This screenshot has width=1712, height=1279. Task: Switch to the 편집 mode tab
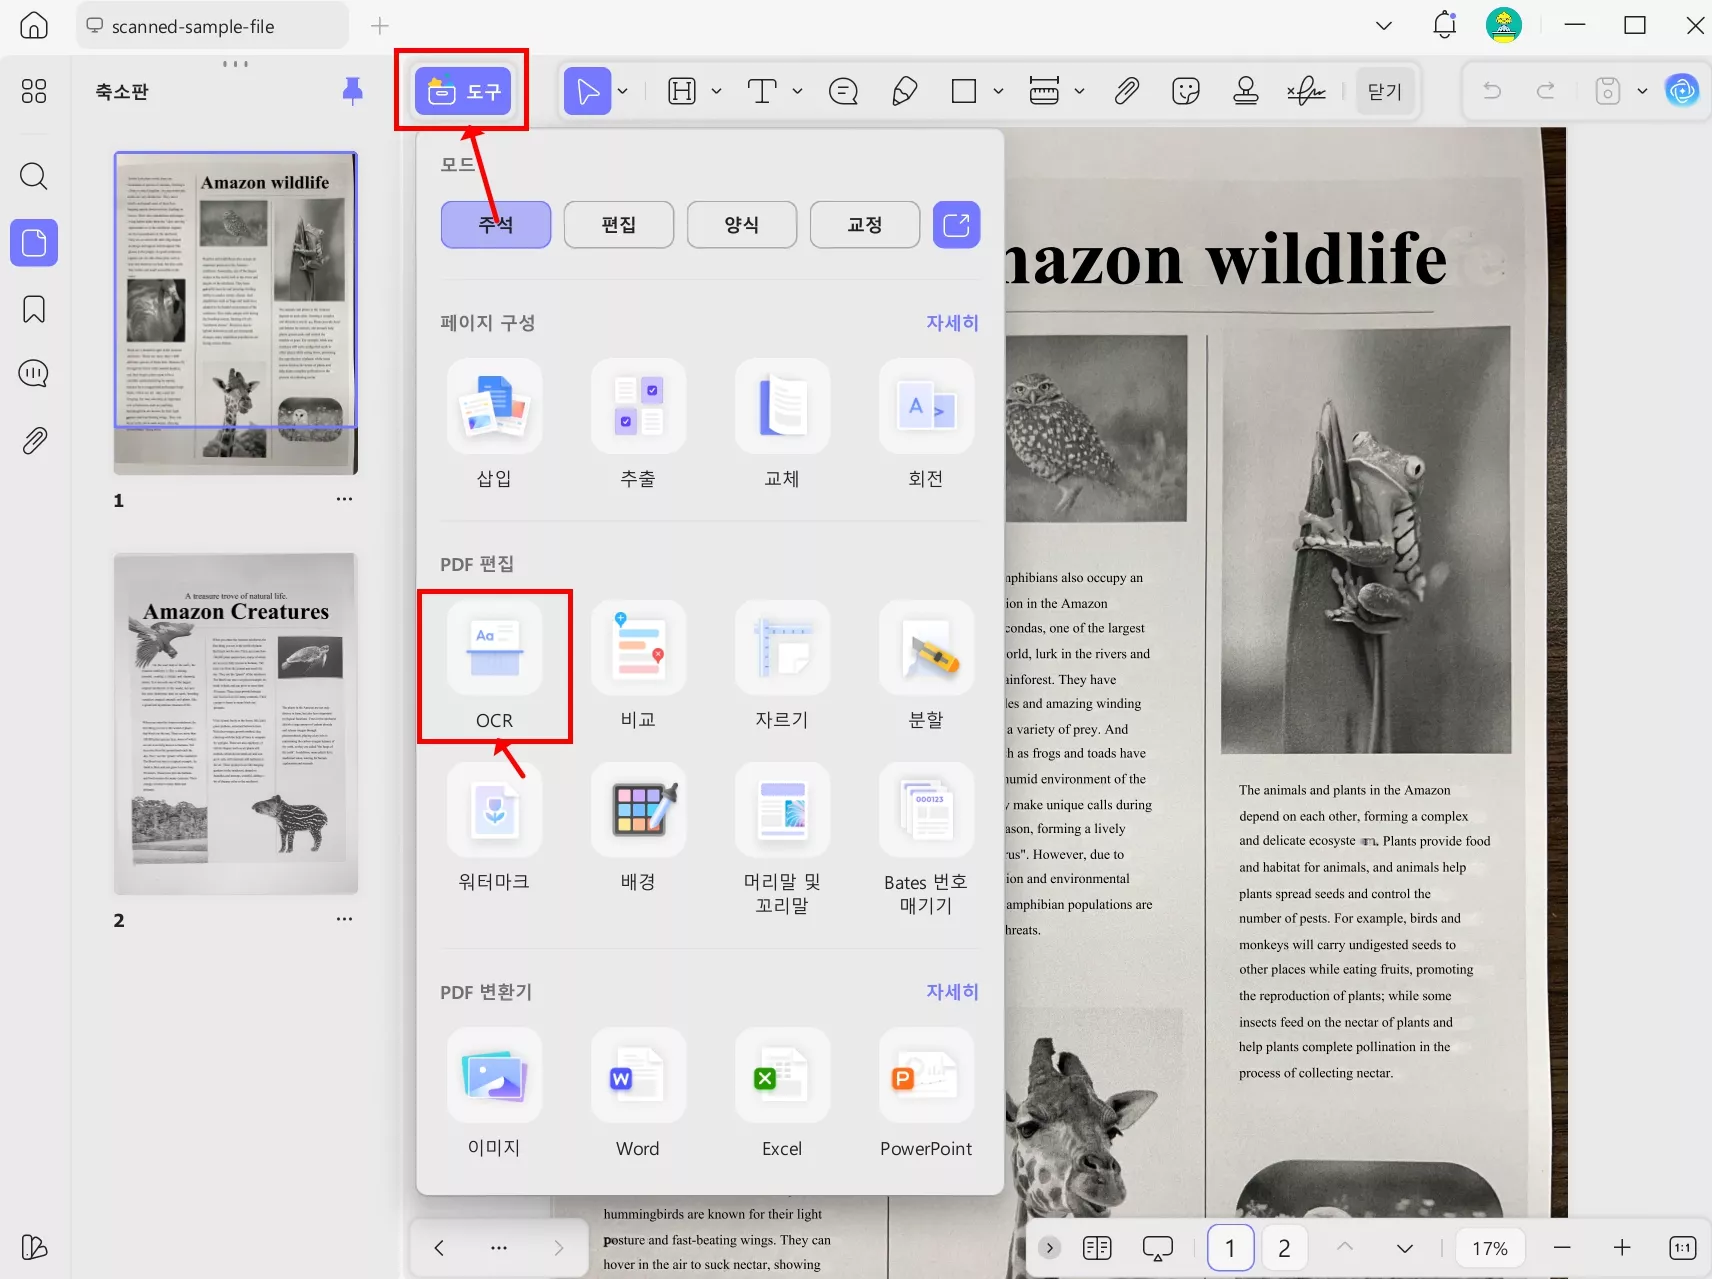(x=619, y=224)
